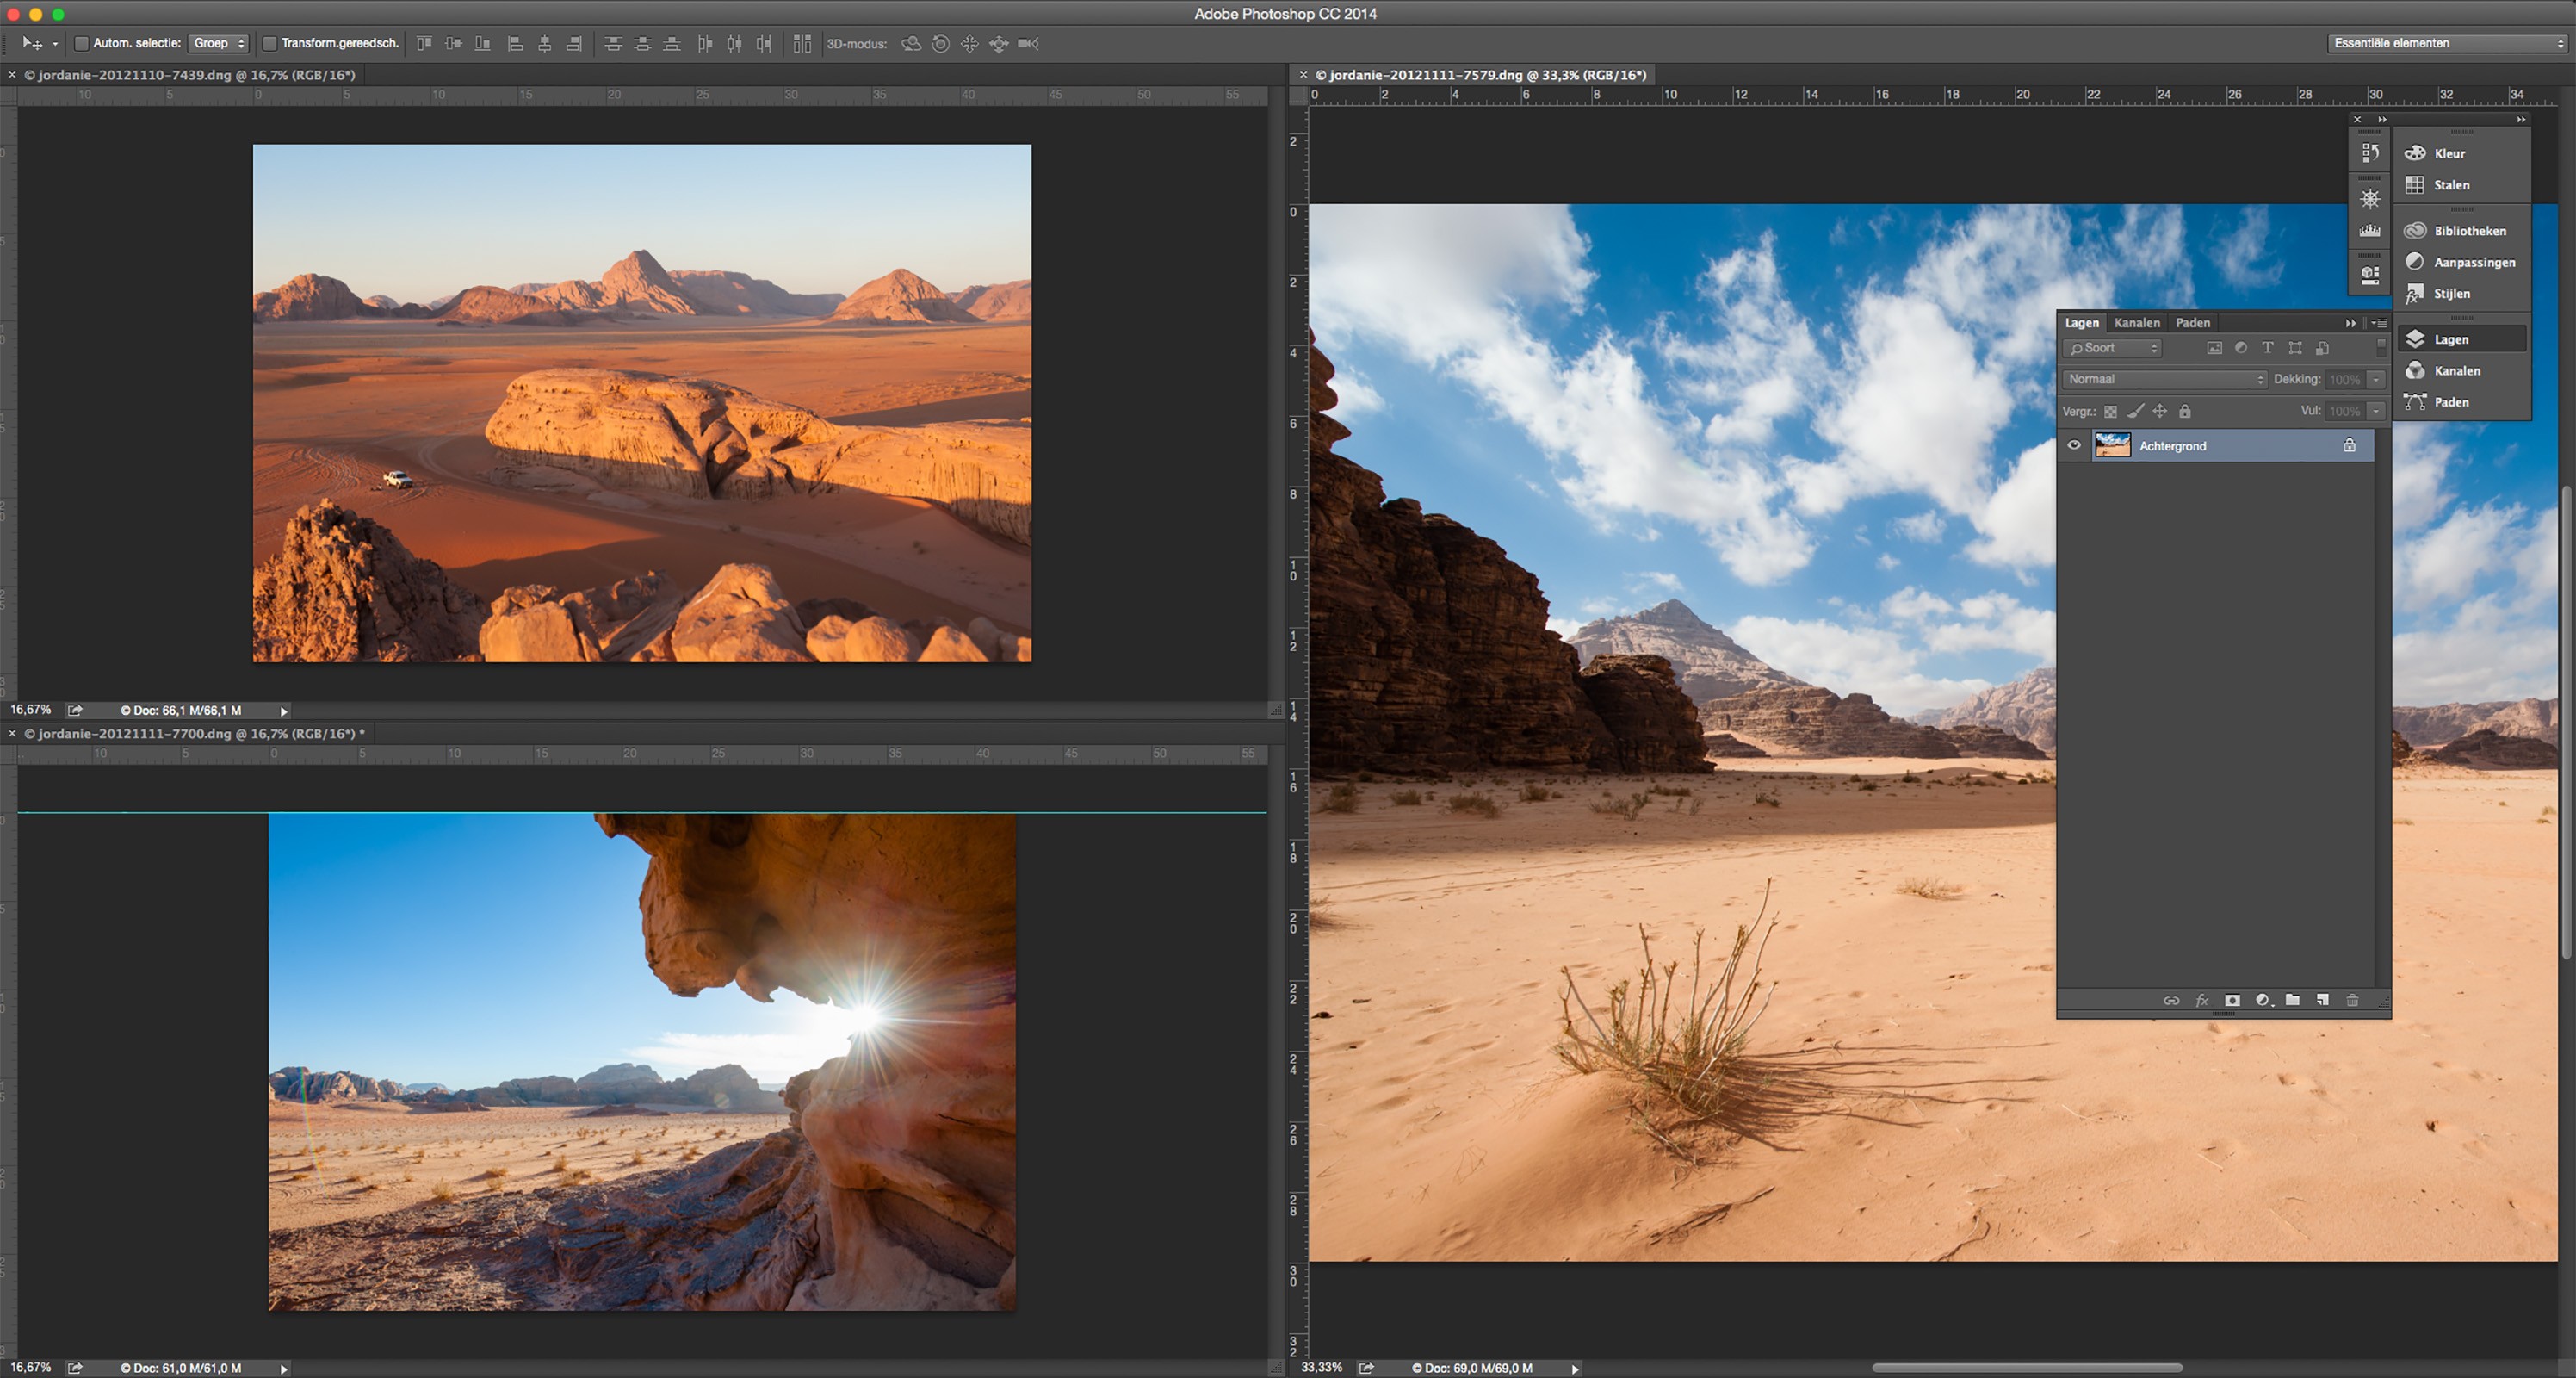Switch to the Kanalen tab
Viewport: 2576px width, 1378px height.
pos(2136,322)
